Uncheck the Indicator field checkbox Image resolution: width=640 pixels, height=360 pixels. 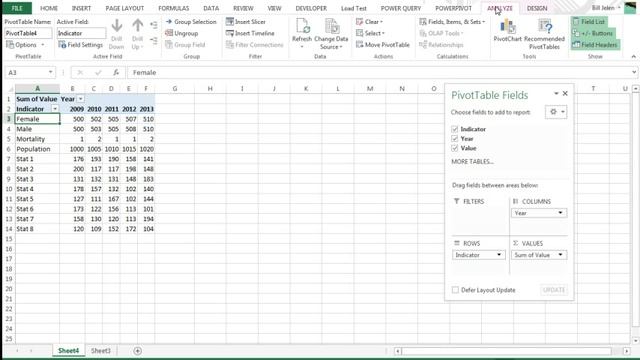455,129
